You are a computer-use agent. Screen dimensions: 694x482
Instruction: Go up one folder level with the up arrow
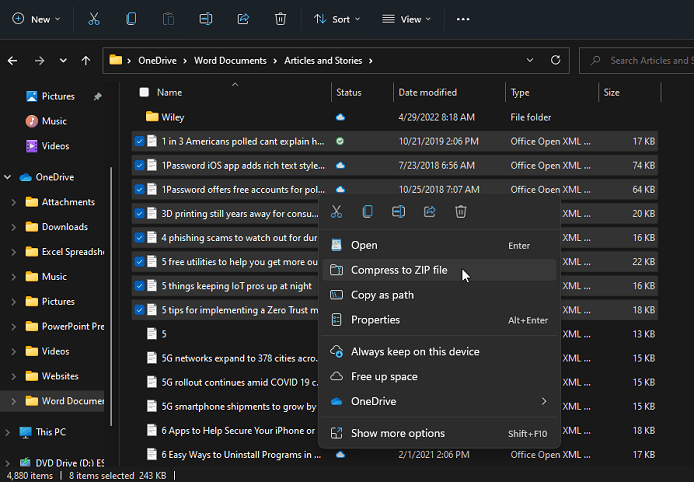(x=85, y=61)
